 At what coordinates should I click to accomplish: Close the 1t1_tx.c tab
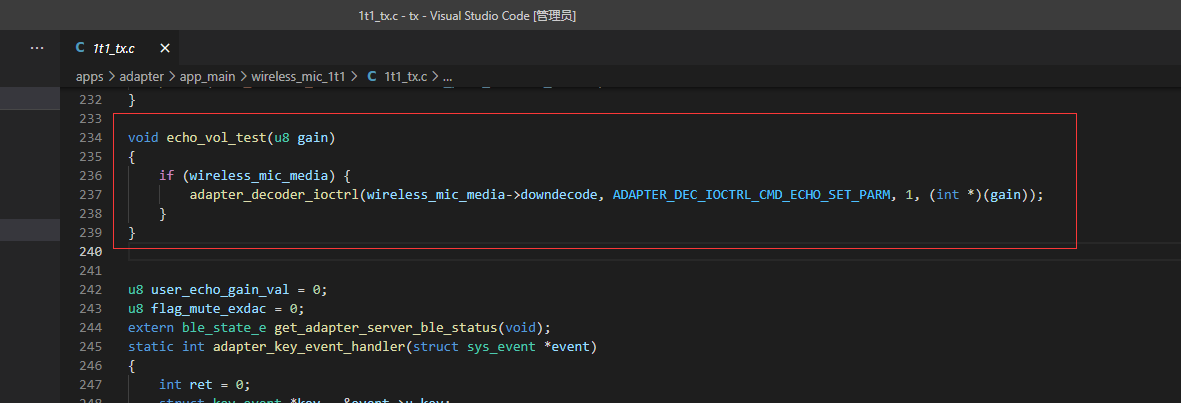coord(165,48)
